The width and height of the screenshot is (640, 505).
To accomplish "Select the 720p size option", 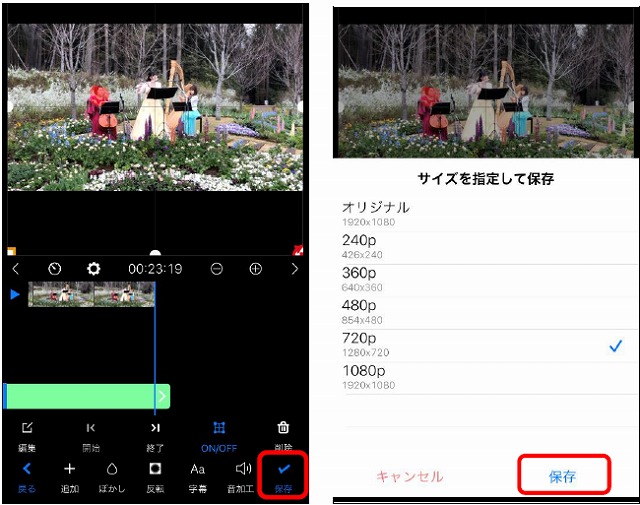I will (480, 346).
